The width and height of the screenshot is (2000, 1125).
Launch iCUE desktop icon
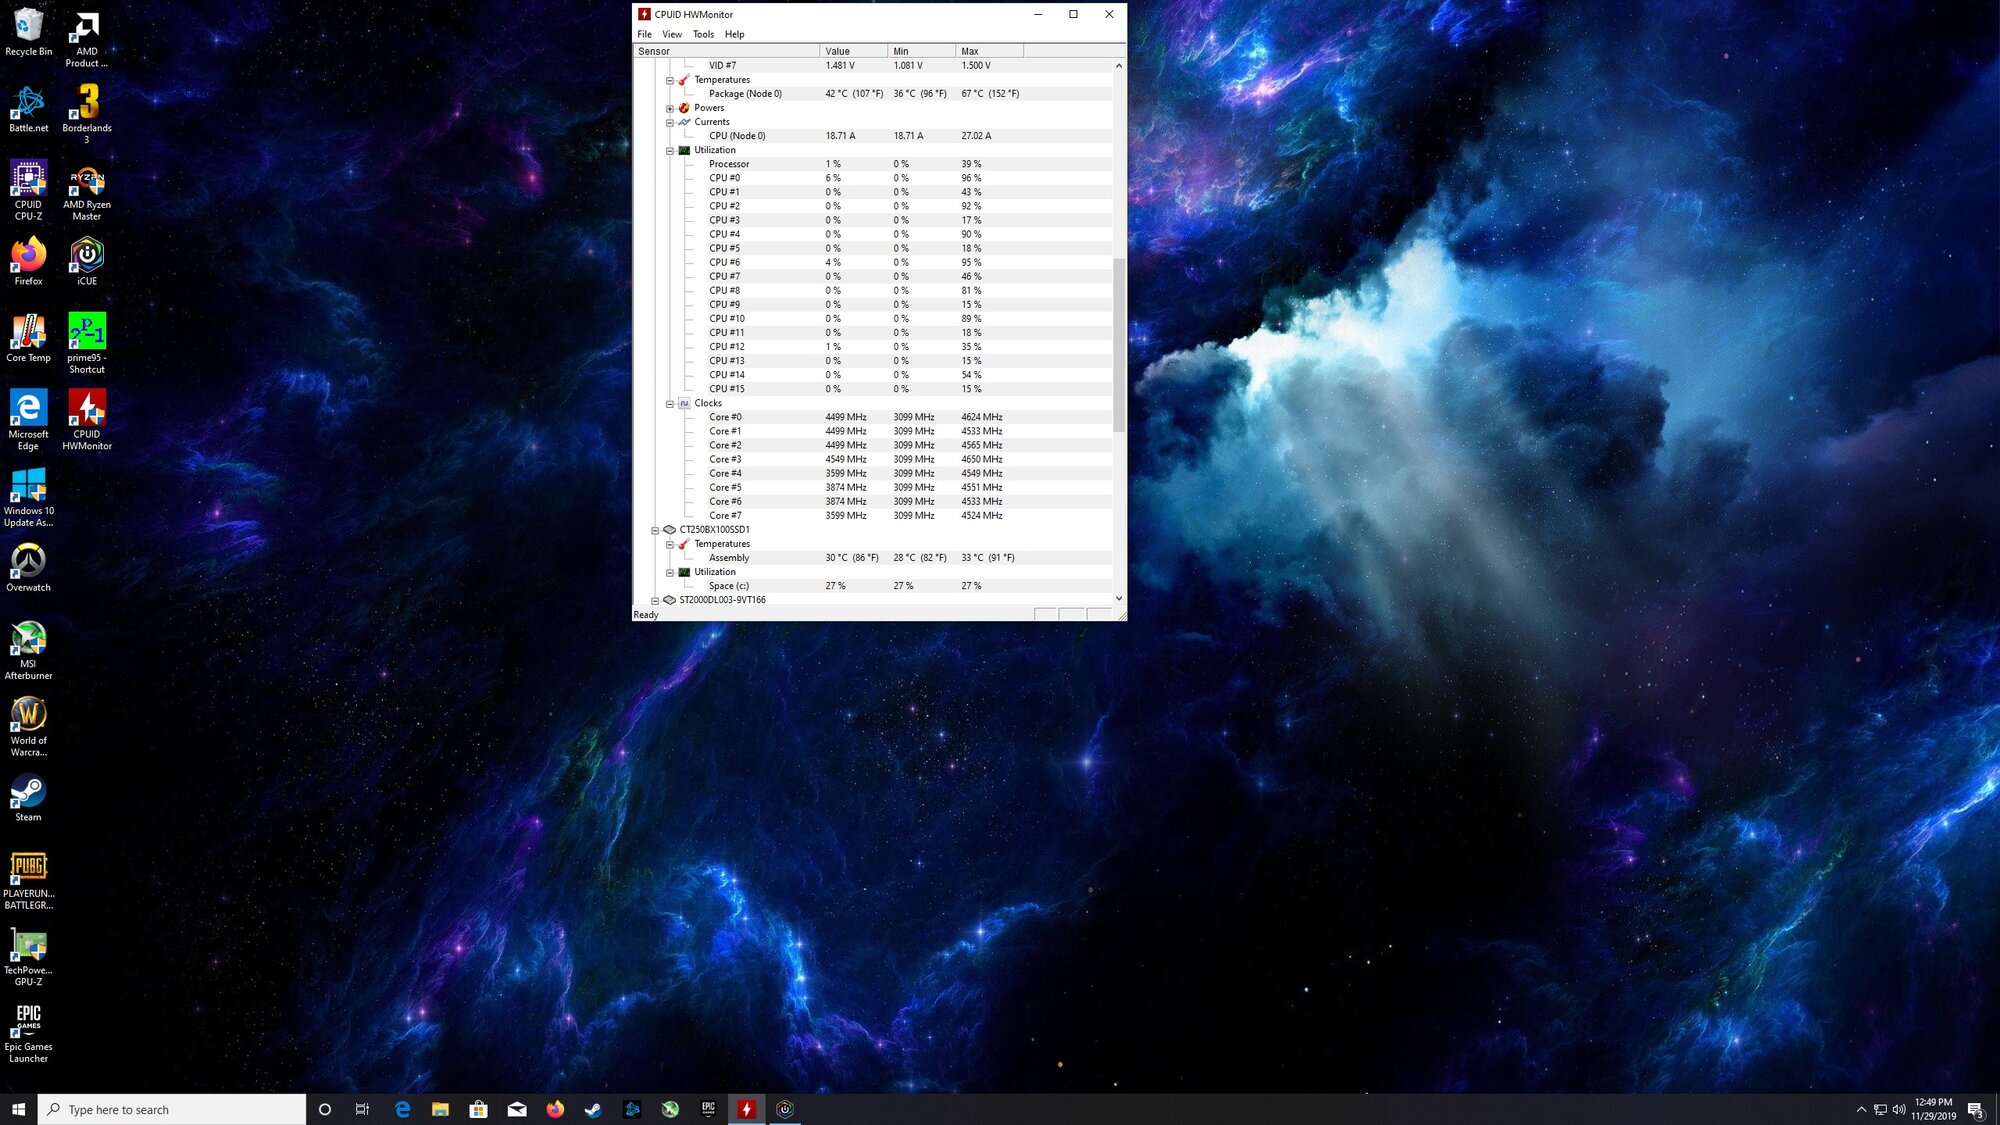tap(87, 257)
